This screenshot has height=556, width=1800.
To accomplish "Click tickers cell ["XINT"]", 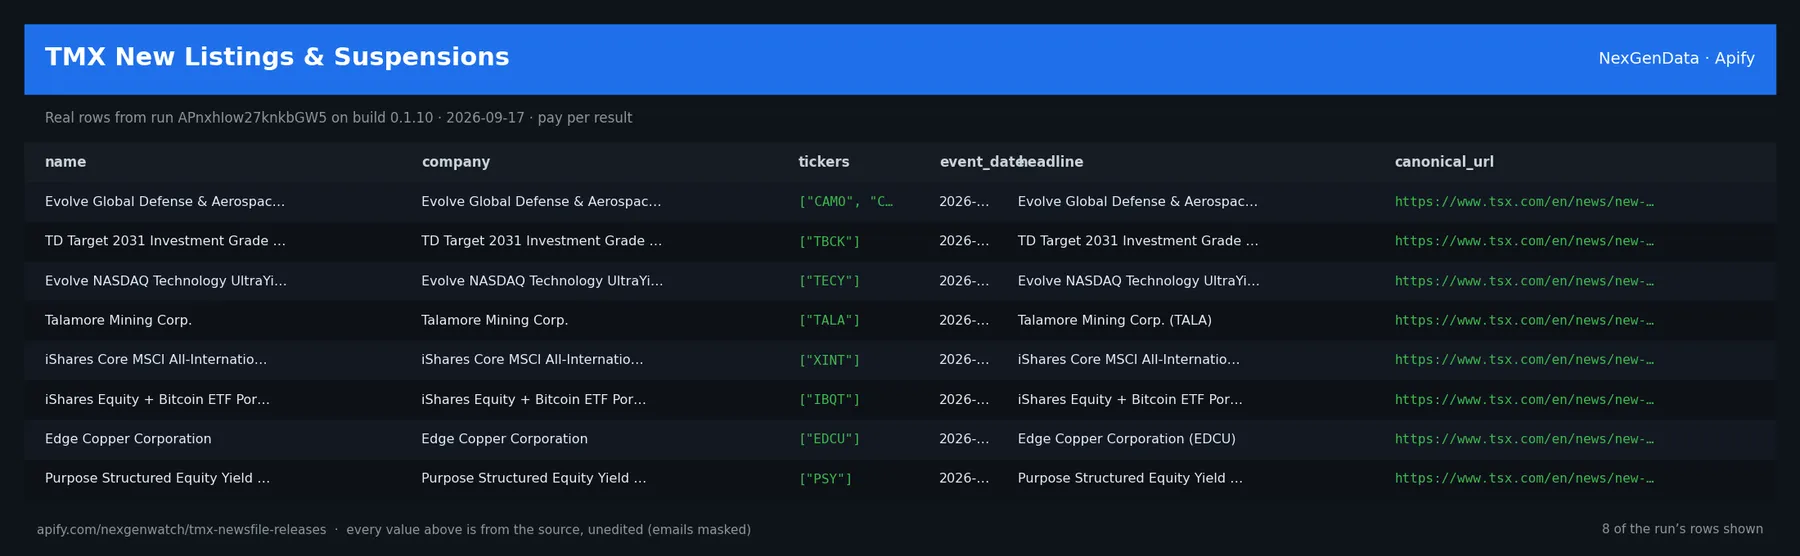I will [x=829, y=360].
